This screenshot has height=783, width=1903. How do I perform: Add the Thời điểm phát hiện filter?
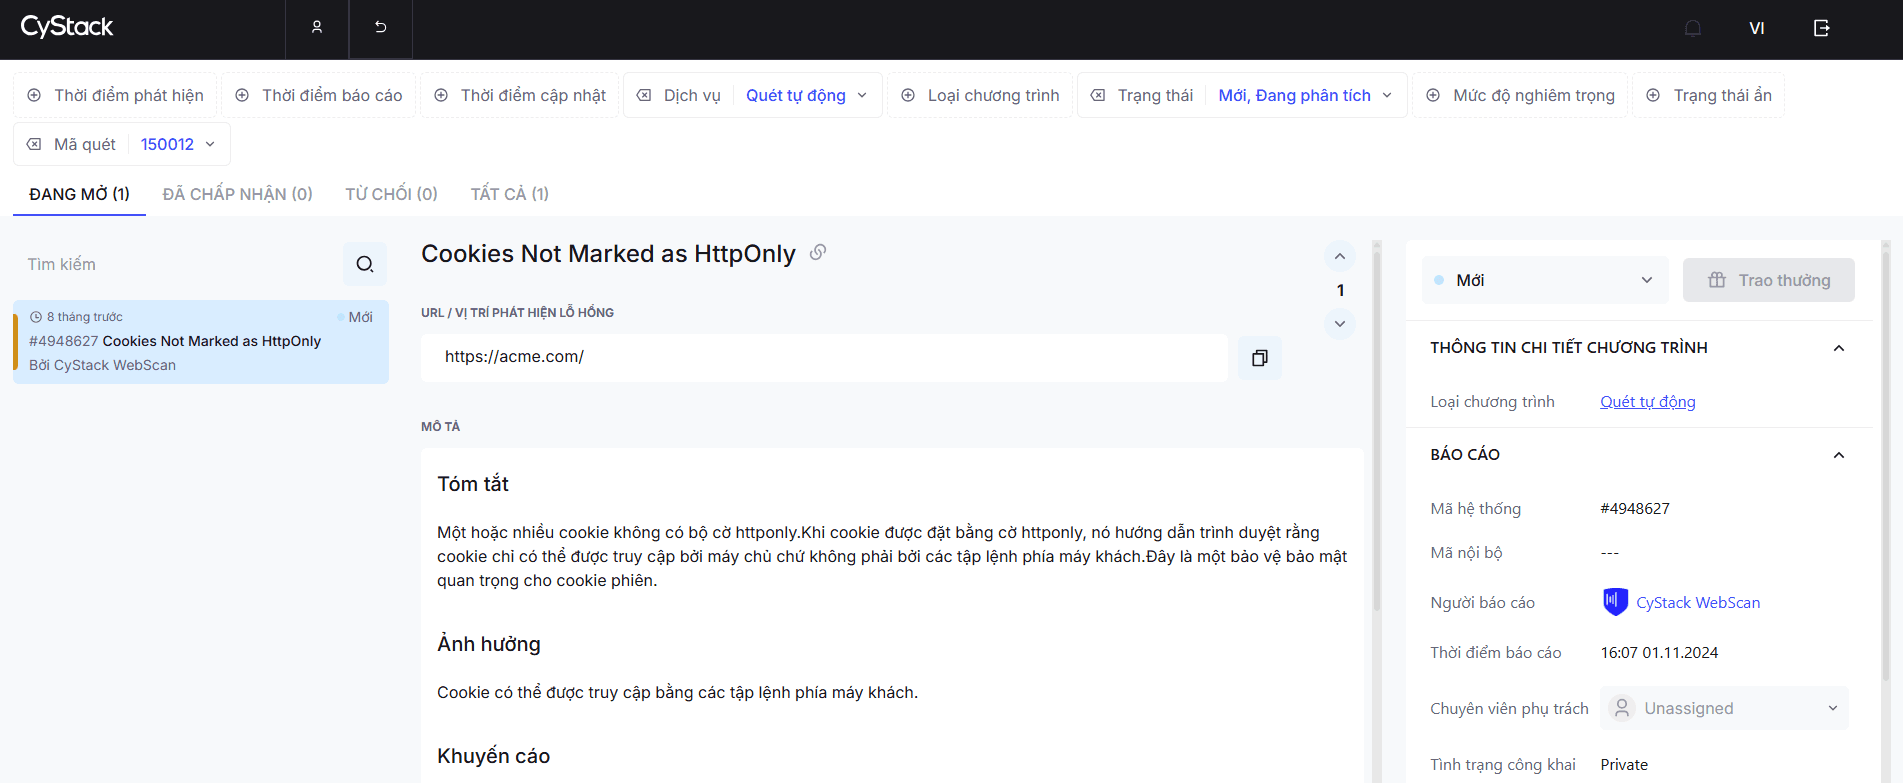pos(115,95)
